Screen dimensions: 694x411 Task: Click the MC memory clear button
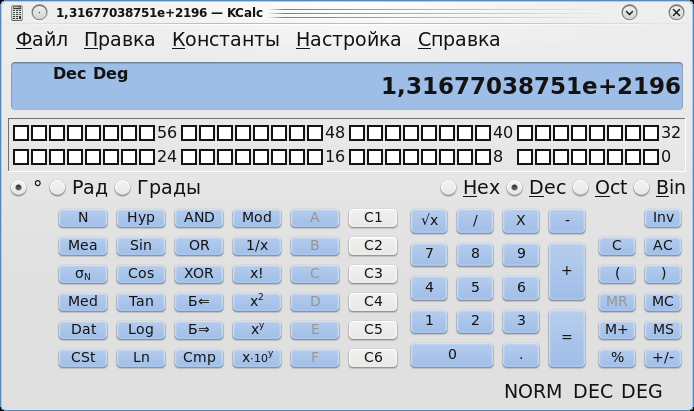[x=663, y=301]
